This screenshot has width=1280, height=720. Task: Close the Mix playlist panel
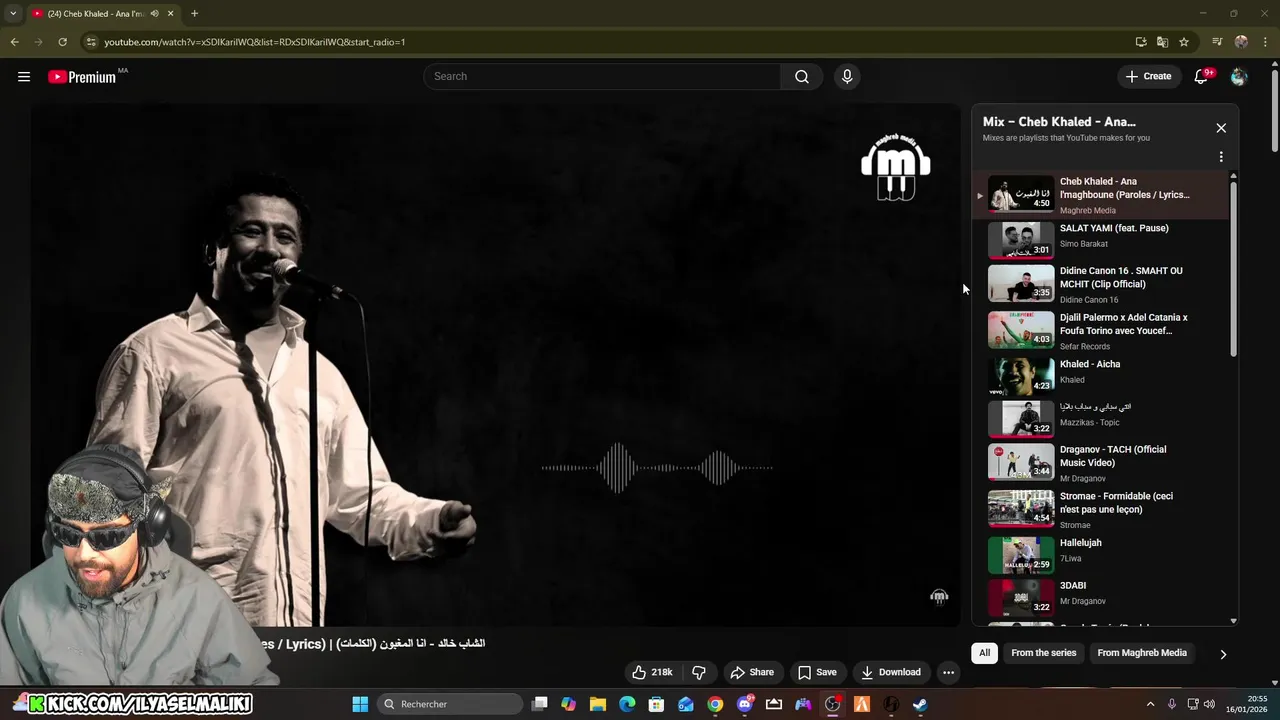click(1221, 128)
